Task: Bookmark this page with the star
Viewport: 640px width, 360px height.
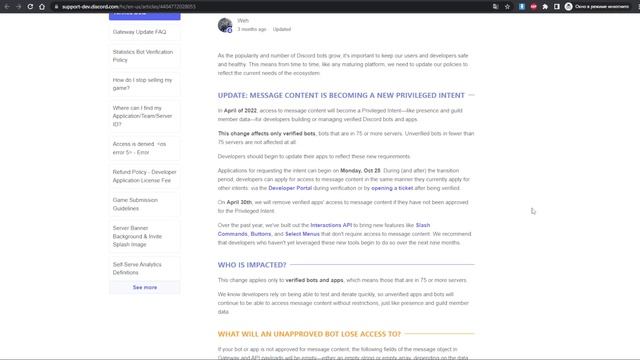Action: 507,7
